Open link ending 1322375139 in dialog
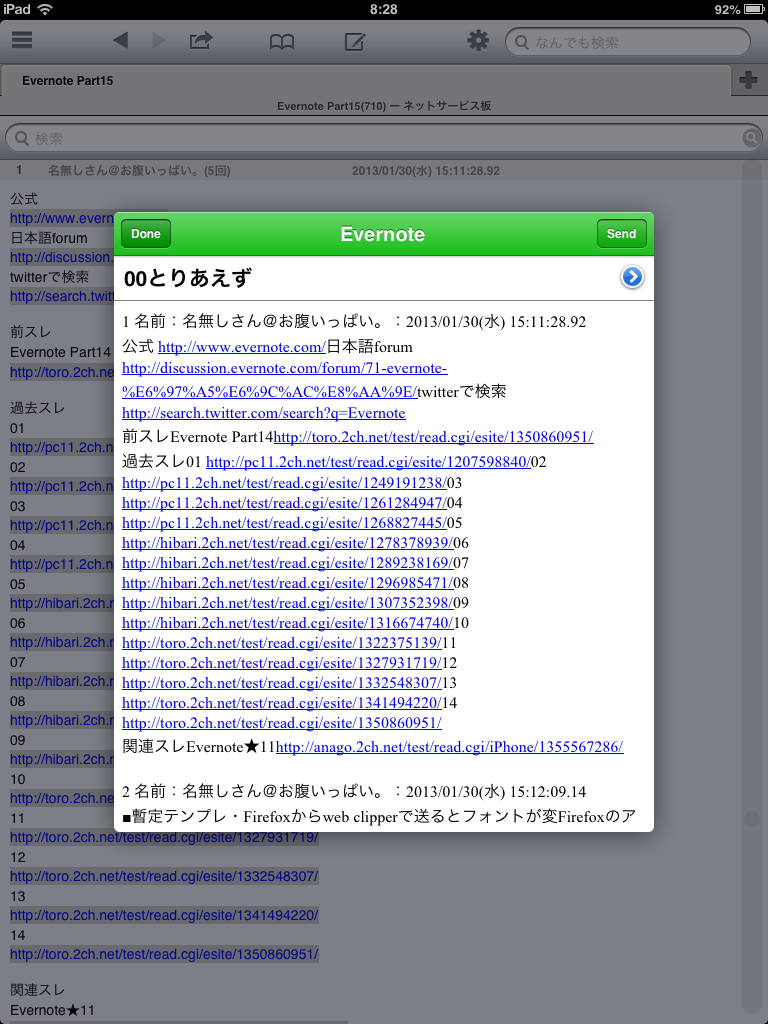This screenshot has height=1024, width=768. [282, 643]
